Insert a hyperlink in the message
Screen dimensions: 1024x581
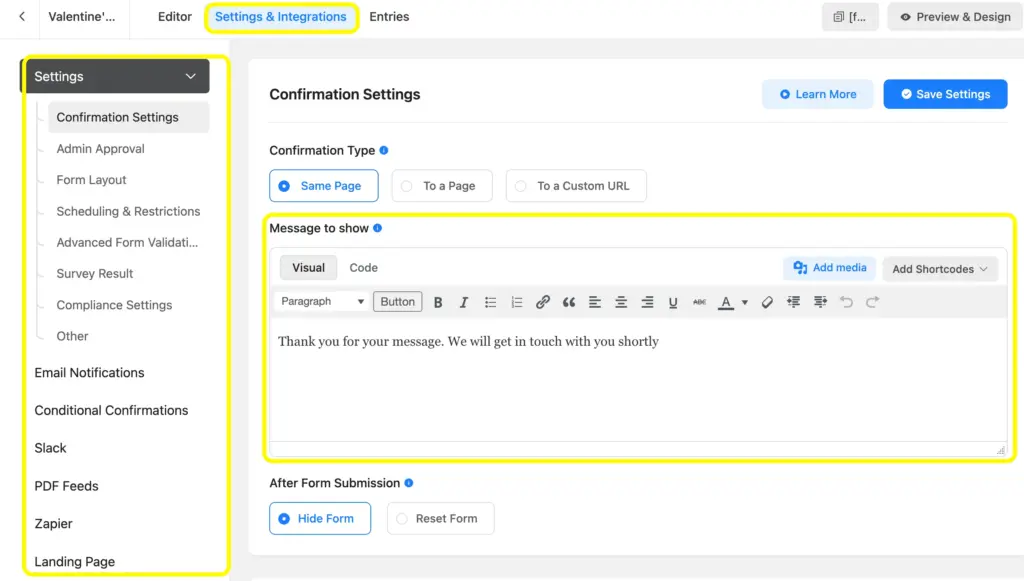pos(542,301)
